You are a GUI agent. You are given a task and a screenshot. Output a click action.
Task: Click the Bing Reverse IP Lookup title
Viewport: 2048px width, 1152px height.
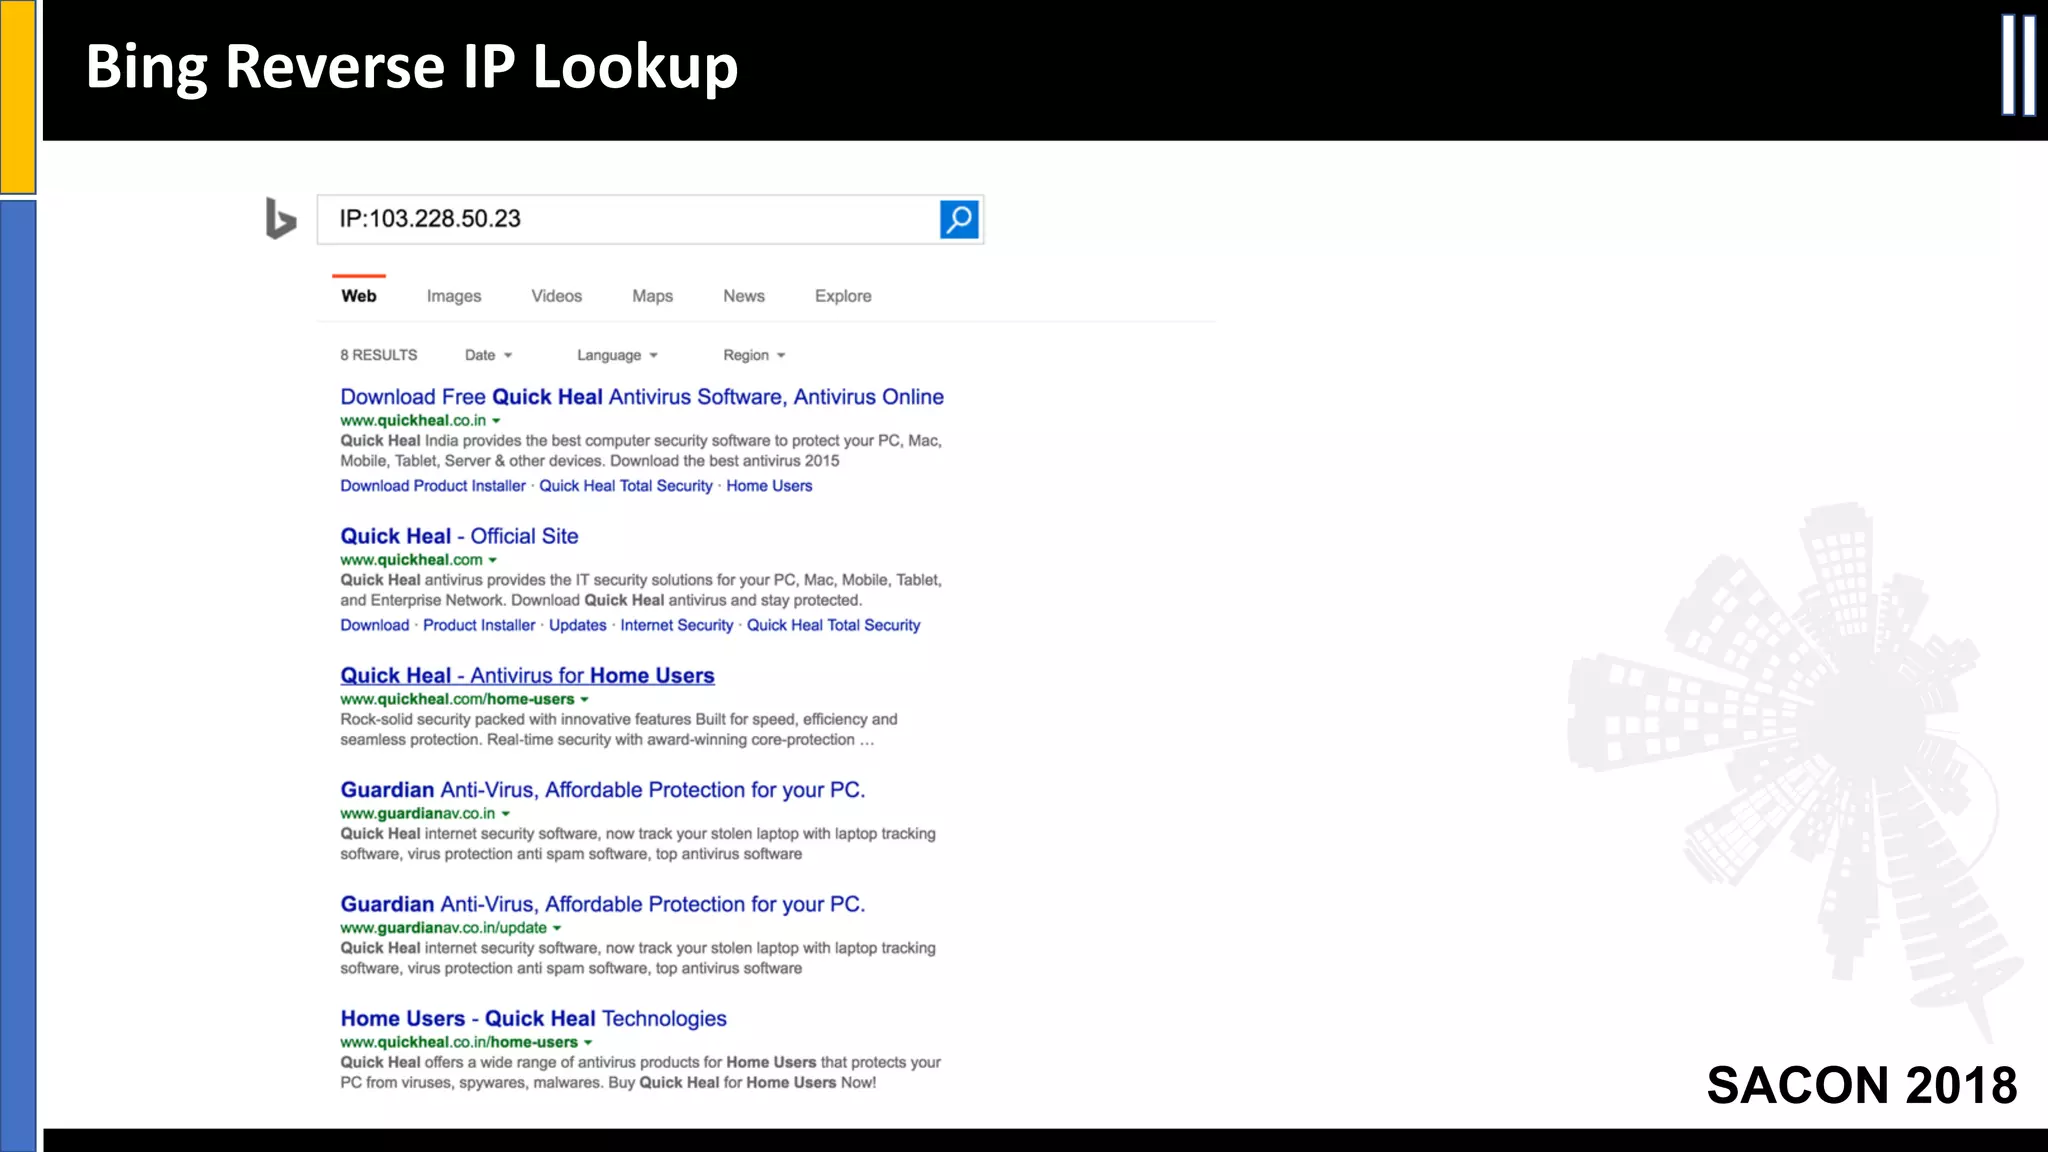[x=412, y=68]
